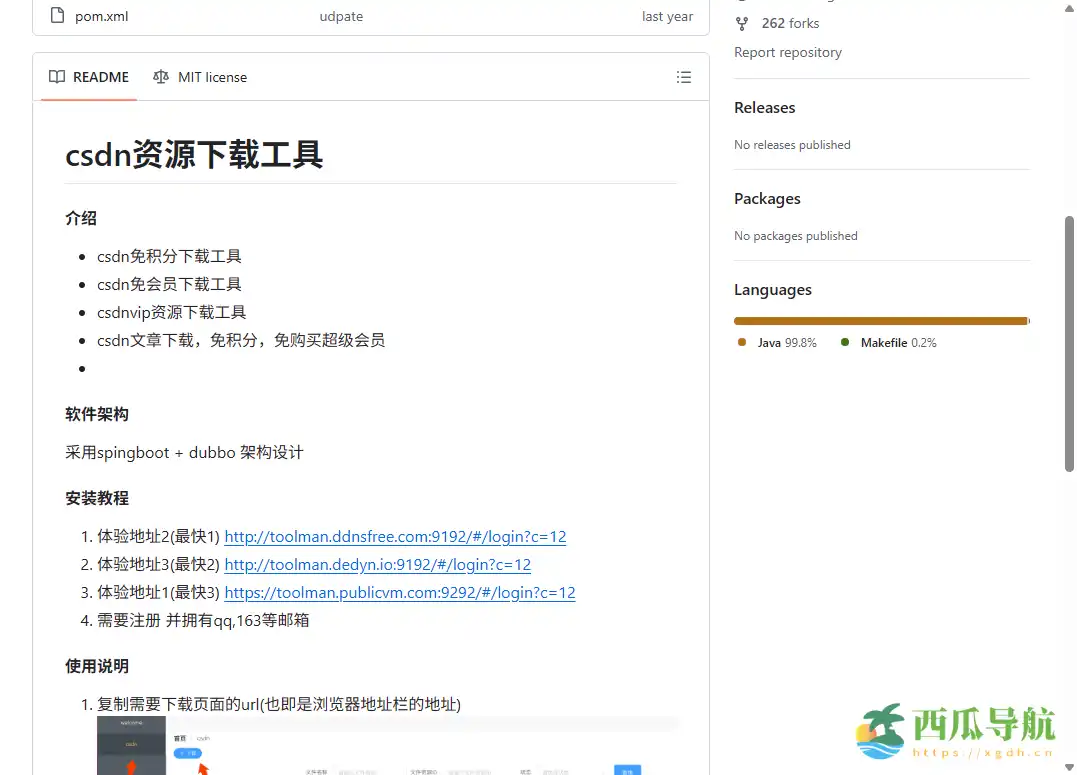Click the udpate commit message
Image resolution: width=1077 pixels, height=775 pixels.
pos(341,16)
